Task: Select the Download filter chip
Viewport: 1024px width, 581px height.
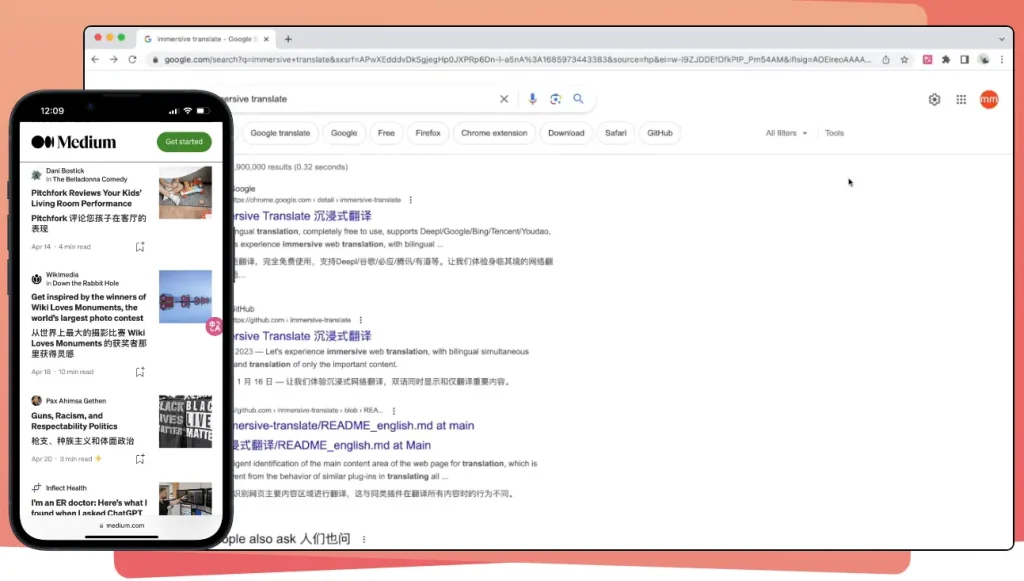Action: point(566,133)
